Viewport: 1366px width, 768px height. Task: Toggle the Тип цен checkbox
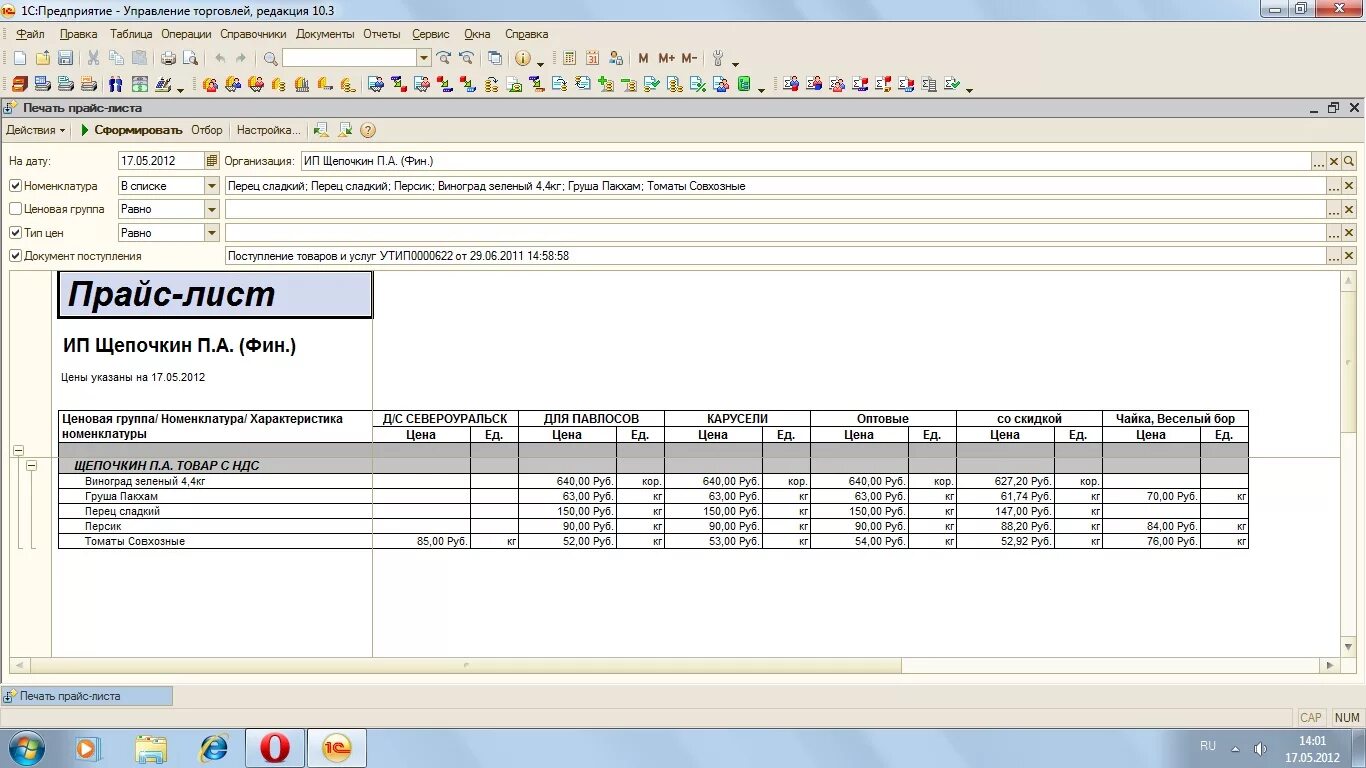tap(15, 233)
